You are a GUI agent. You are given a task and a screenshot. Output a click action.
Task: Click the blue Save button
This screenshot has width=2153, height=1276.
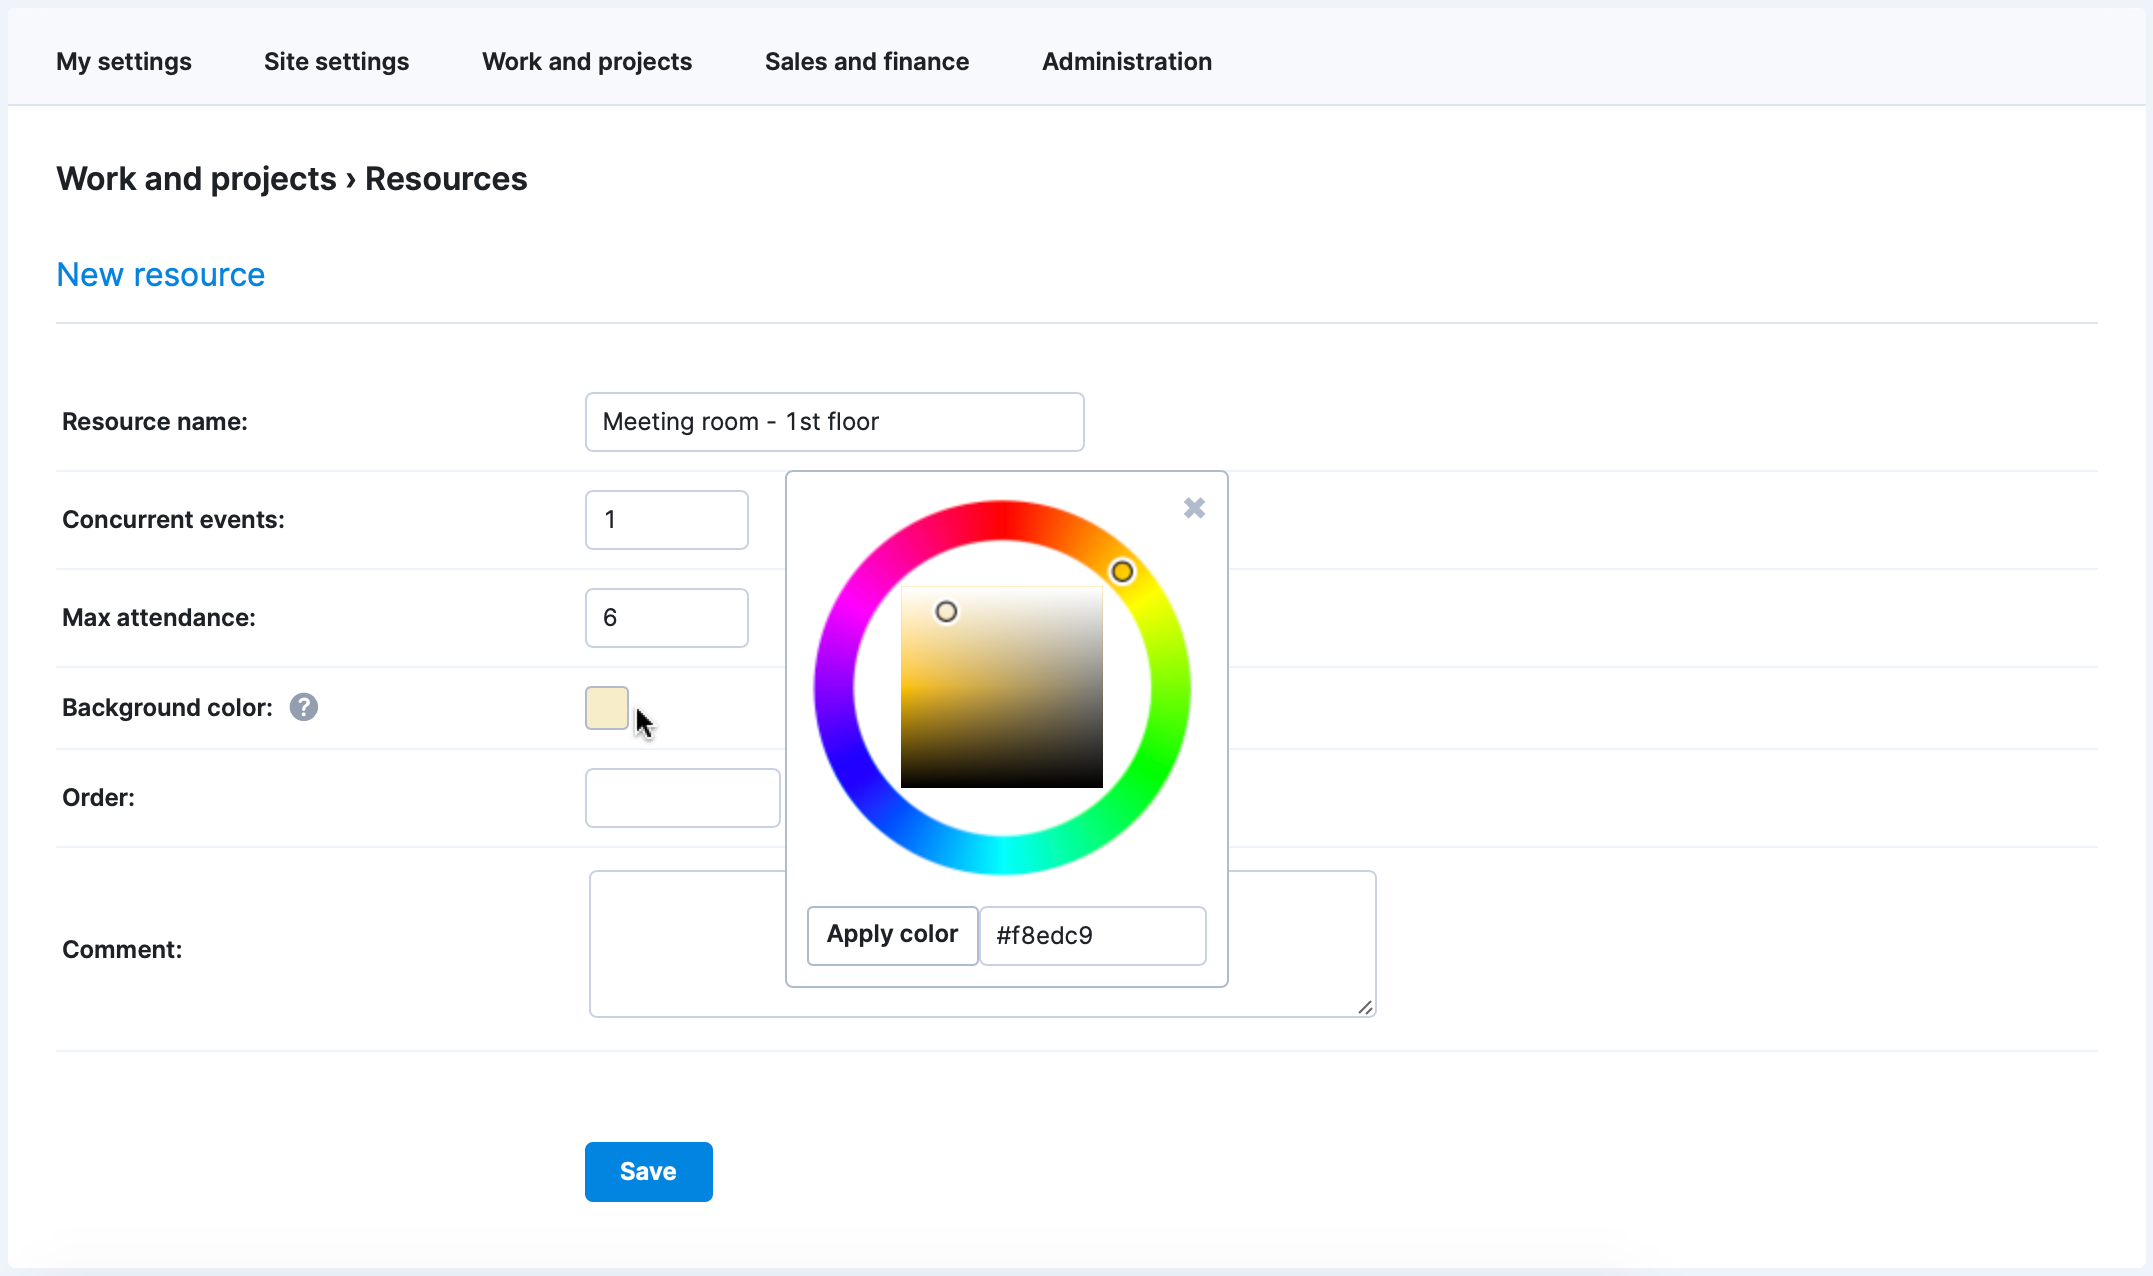tap(648, 1171)
